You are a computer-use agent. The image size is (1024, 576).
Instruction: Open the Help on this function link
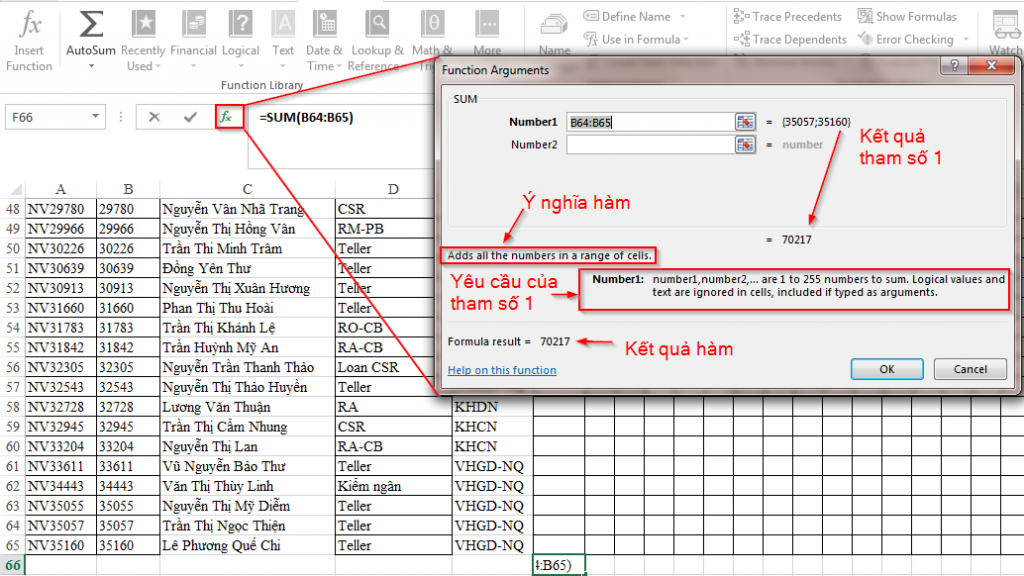502,370
